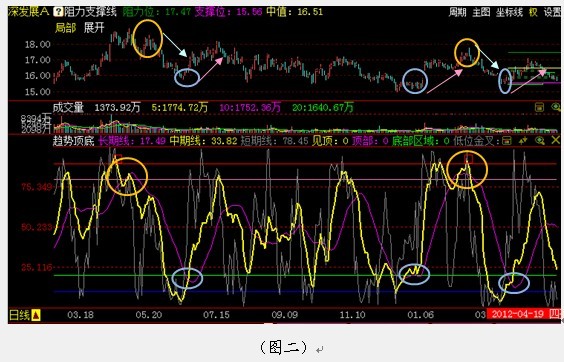Click the 03.18 date on time axis
This screenshot has width=564, height=362.
(x=80, y=315)
